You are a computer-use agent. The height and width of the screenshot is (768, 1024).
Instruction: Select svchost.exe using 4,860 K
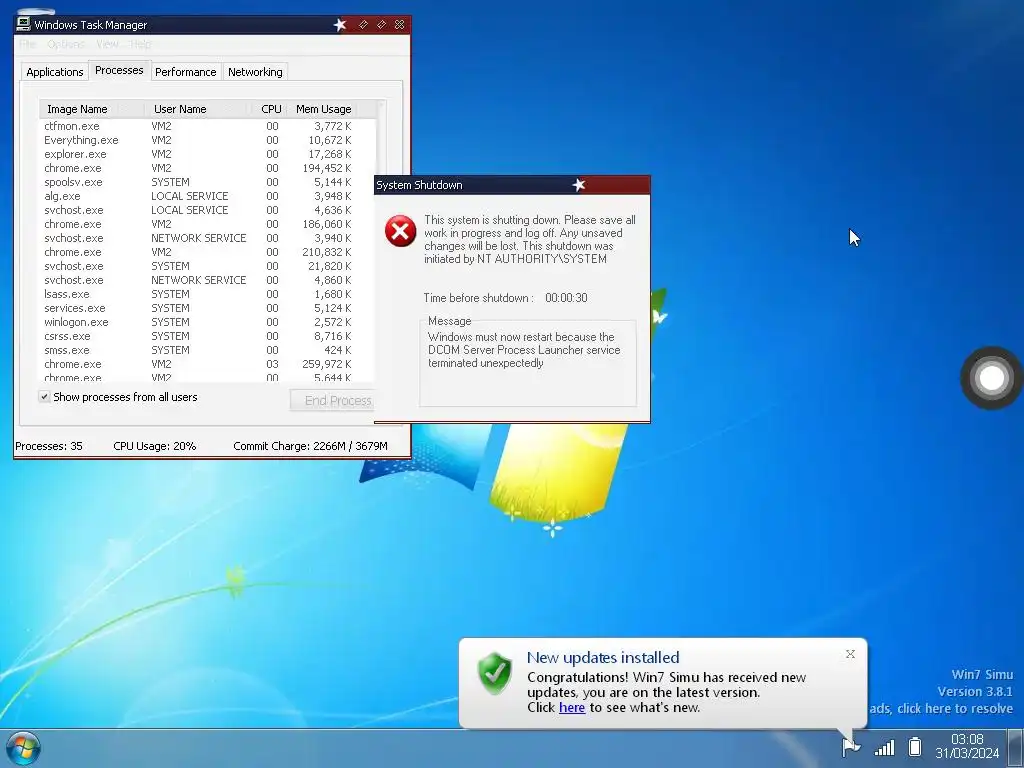click(x=207, y=280)
